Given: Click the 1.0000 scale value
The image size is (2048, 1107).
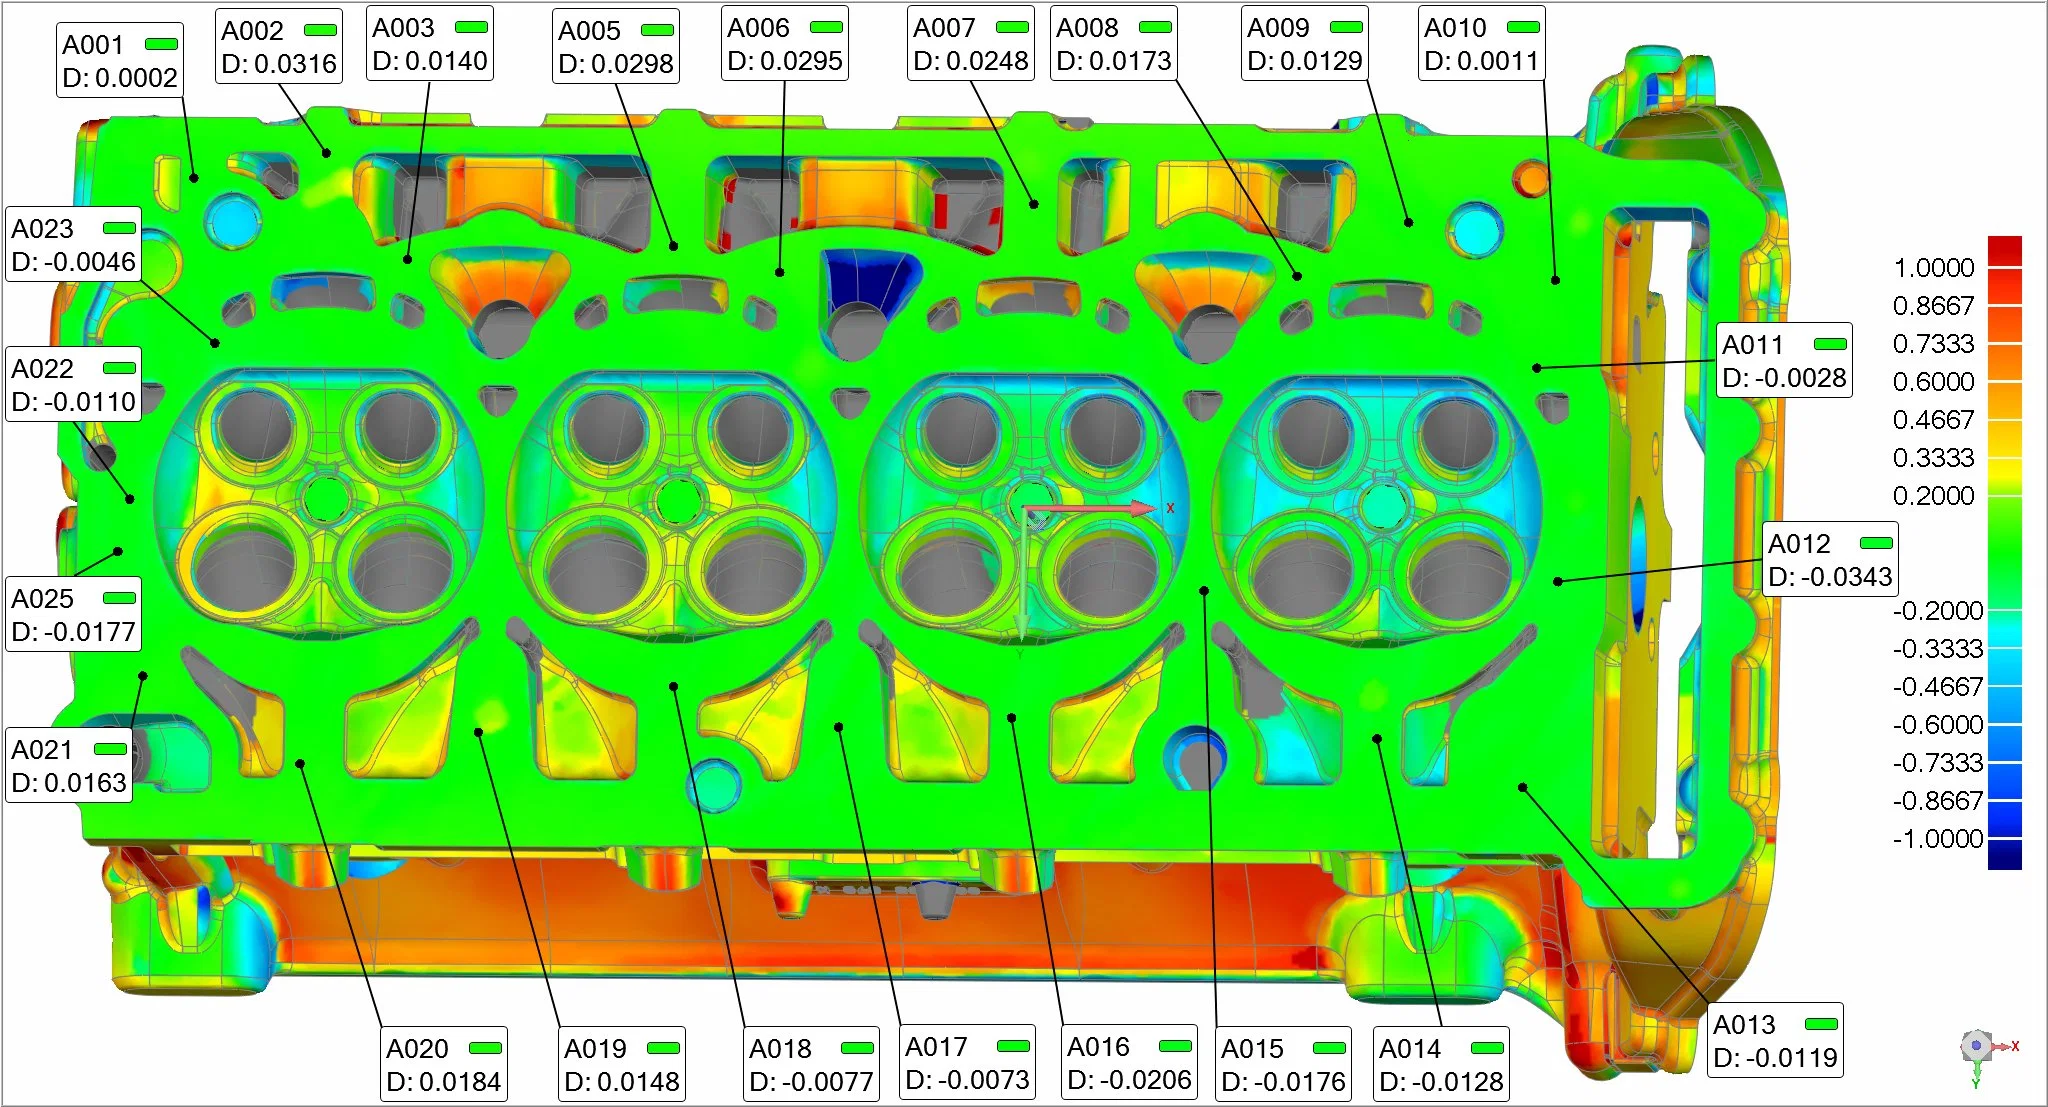Looking at the screenshot, I should pos(1934,268).
